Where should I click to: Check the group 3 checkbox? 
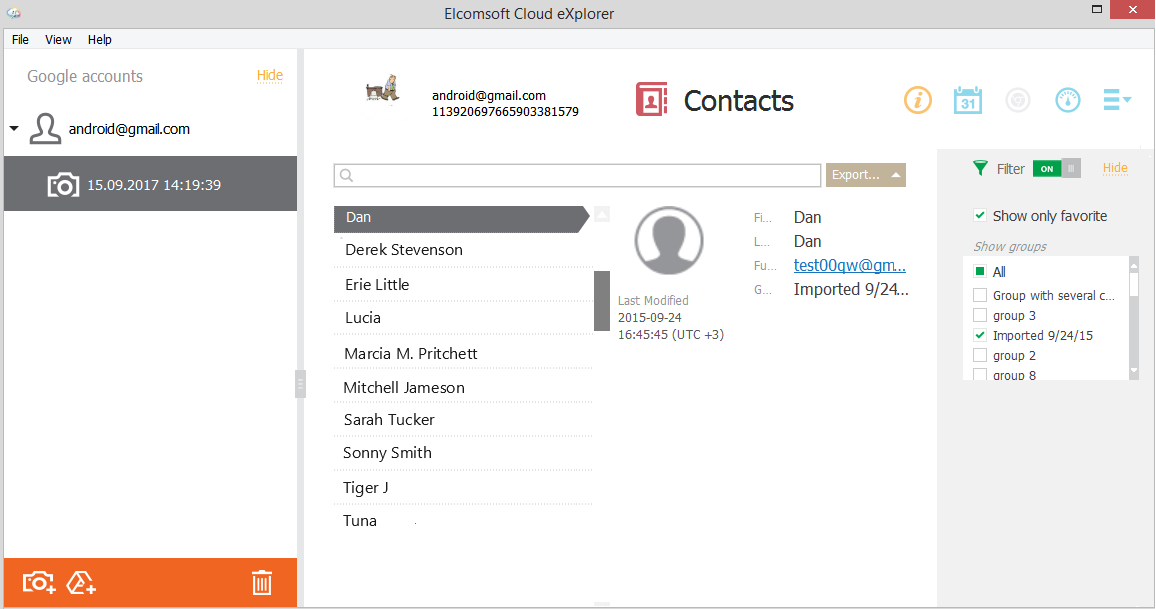pyautogui.click(x=980, y=316)
